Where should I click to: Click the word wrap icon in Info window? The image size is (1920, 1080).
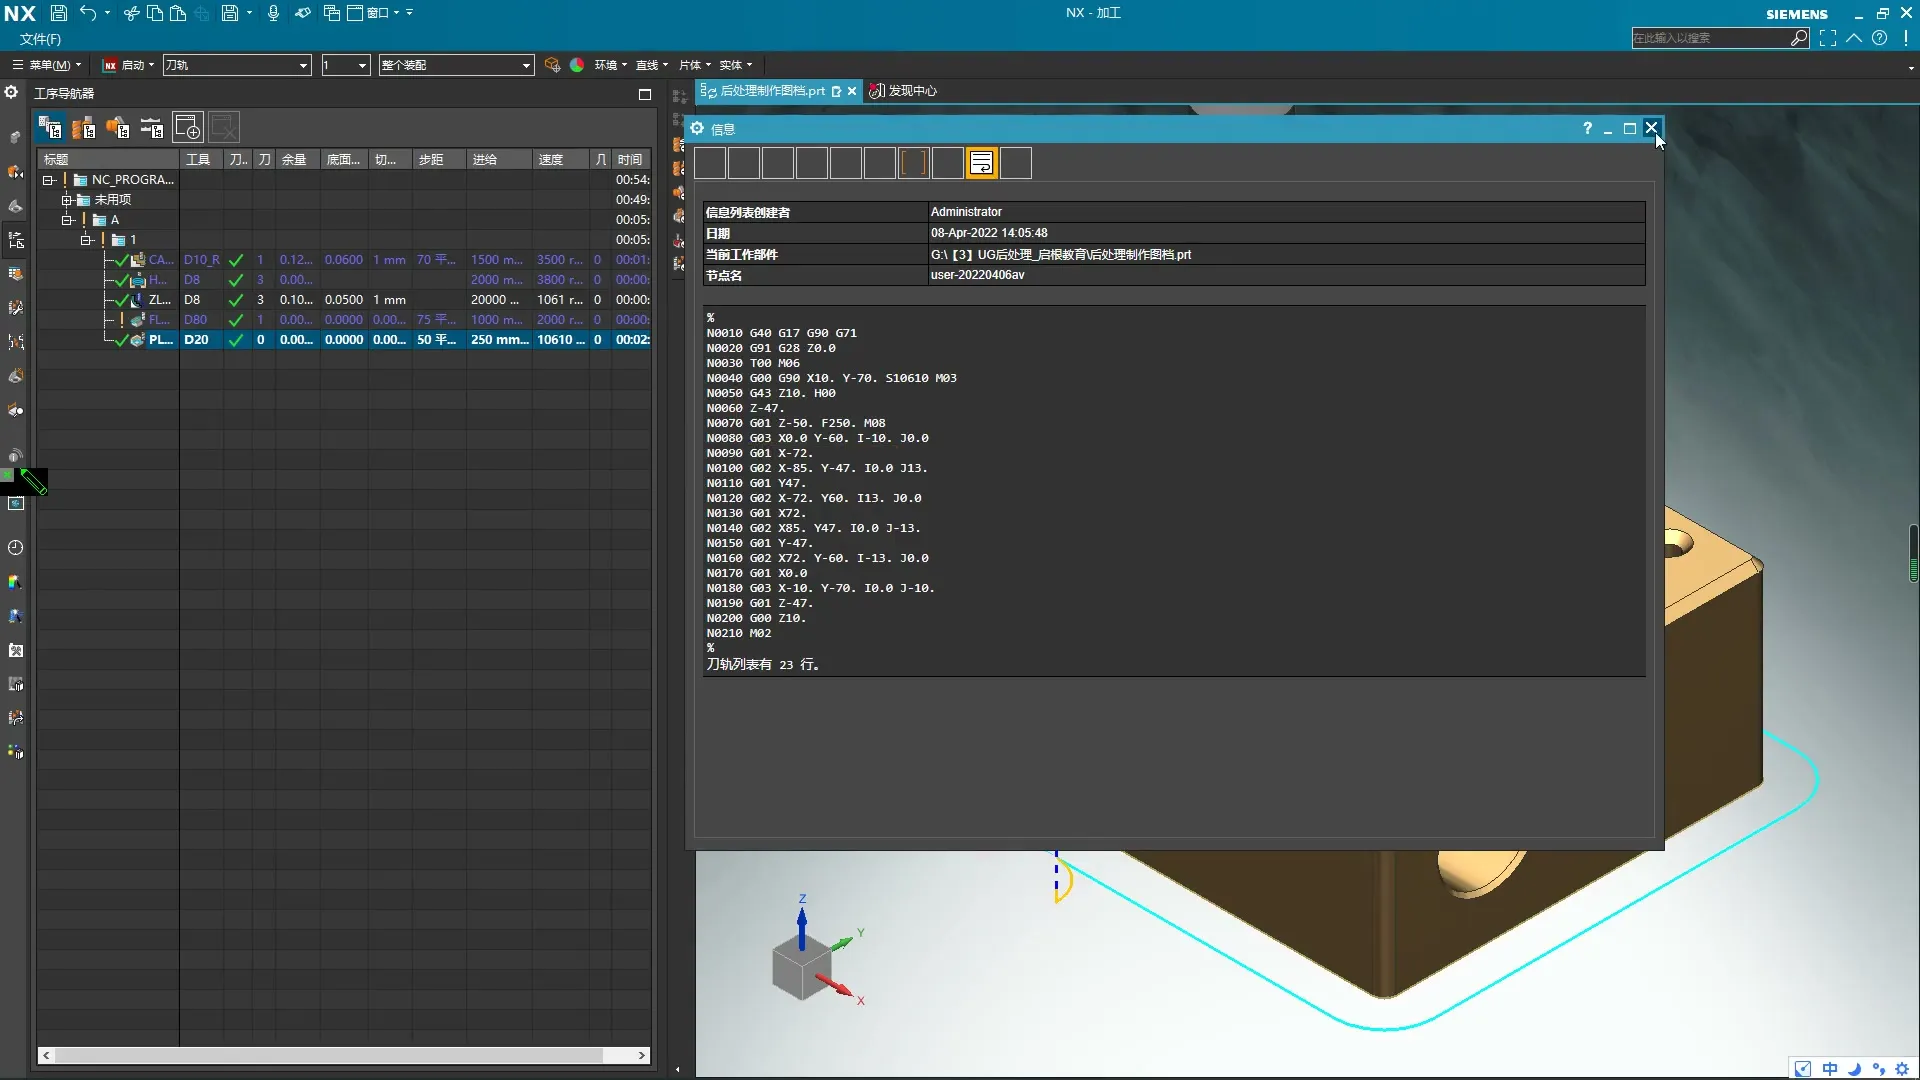[x=981, y=163]
